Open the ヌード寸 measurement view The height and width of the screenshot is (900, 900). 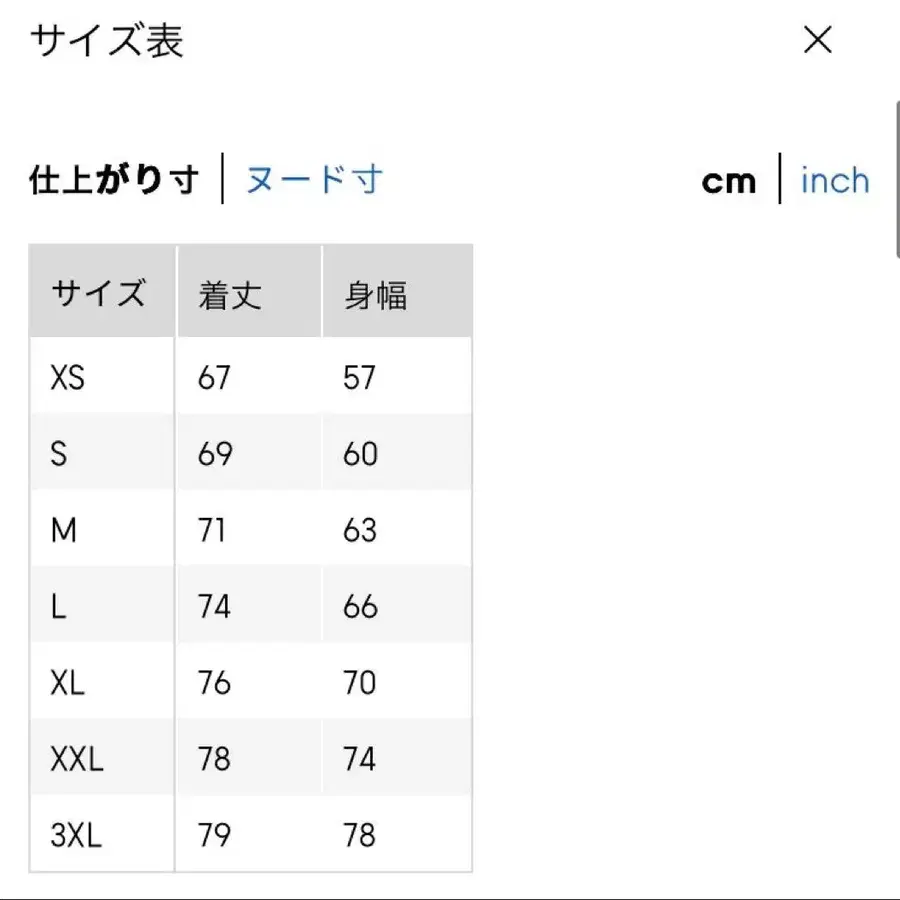313,179
